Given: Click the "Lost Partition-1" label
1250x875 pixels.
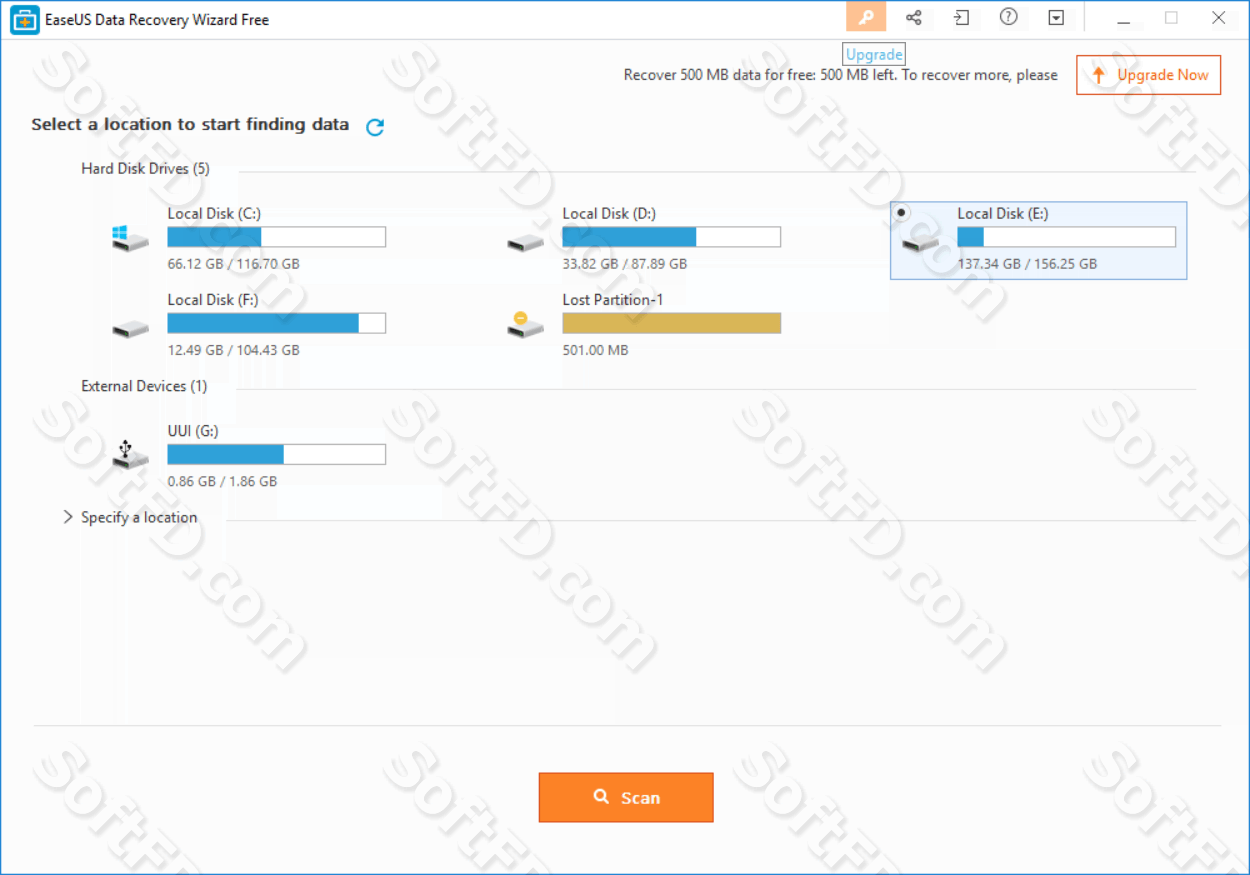Looking at the screenshot, I should click(x=613, y=299).
